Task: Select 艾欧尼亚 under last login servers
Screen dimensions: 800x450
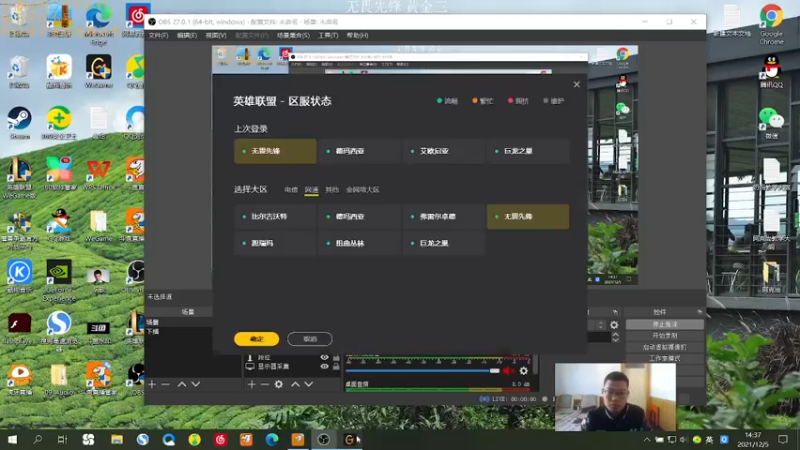Action: point(443,151)
